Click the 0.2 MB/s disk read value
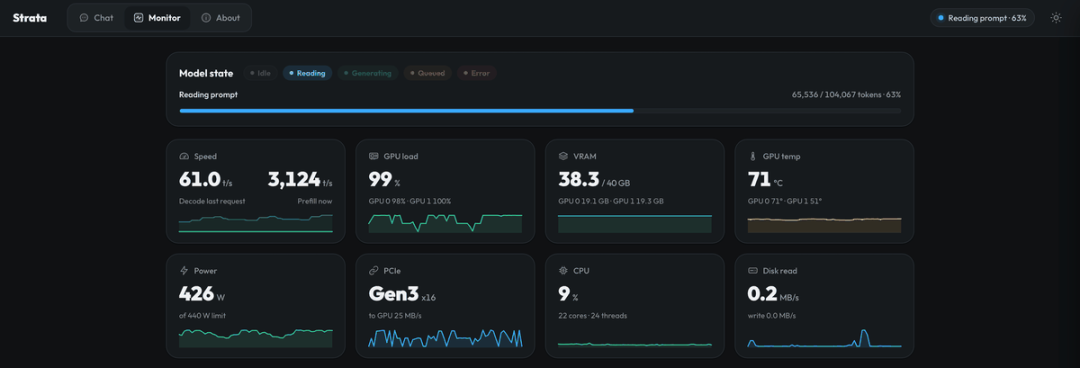The height and width of the screenshot is (368, 1080). (773, 294)
